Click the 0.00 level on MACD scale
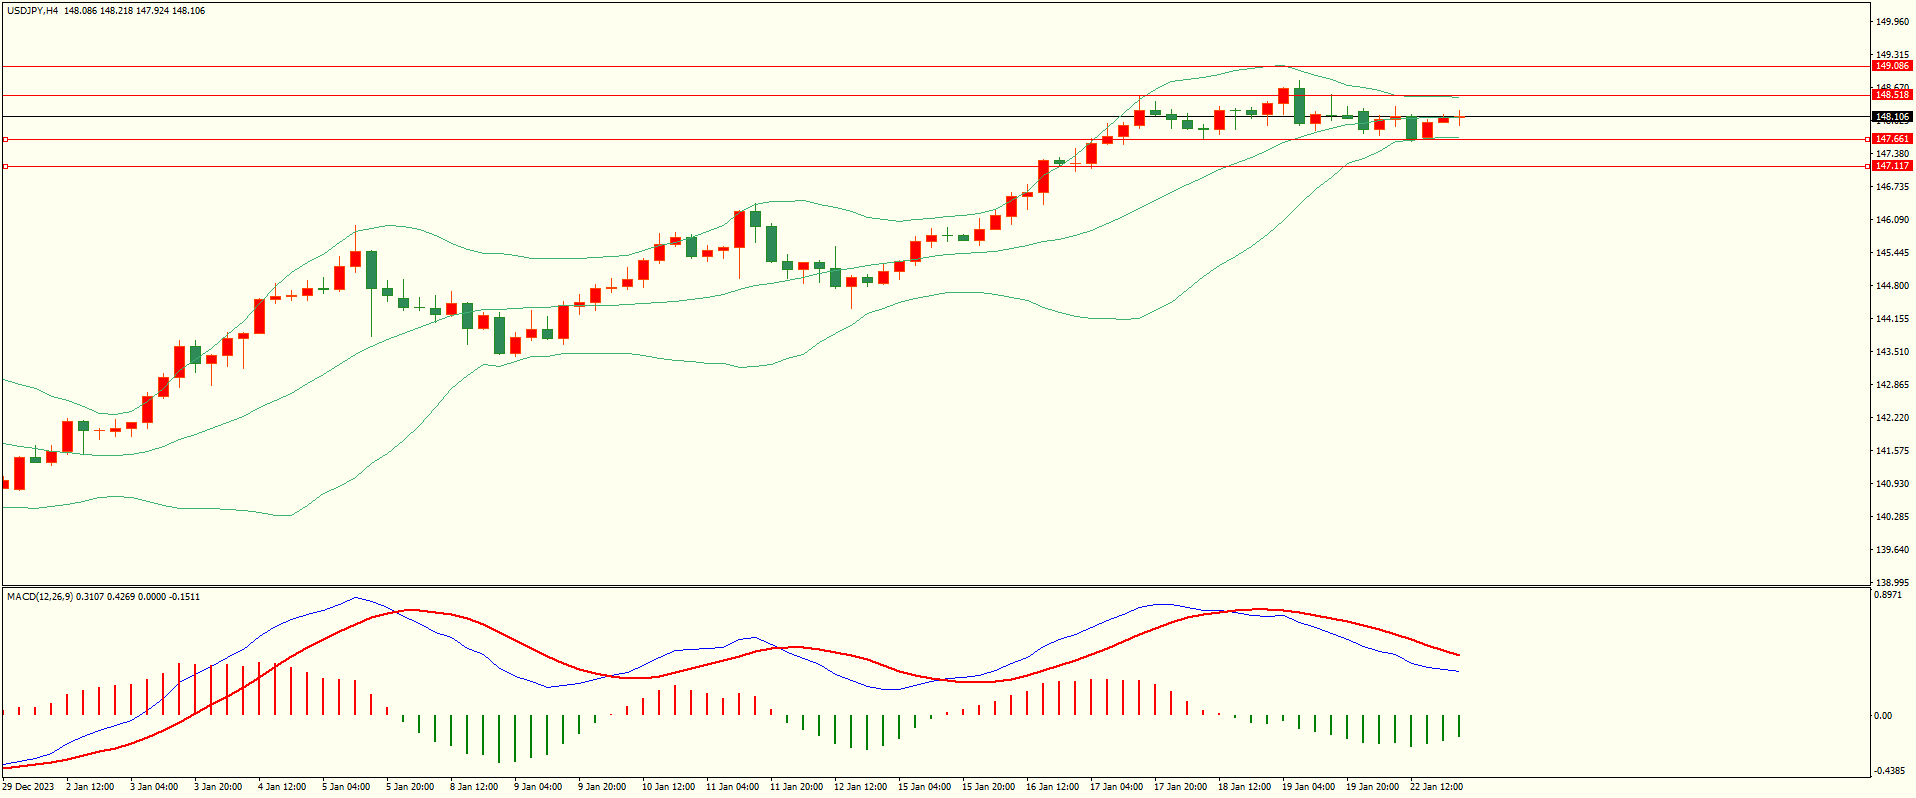 (1883, 716)
